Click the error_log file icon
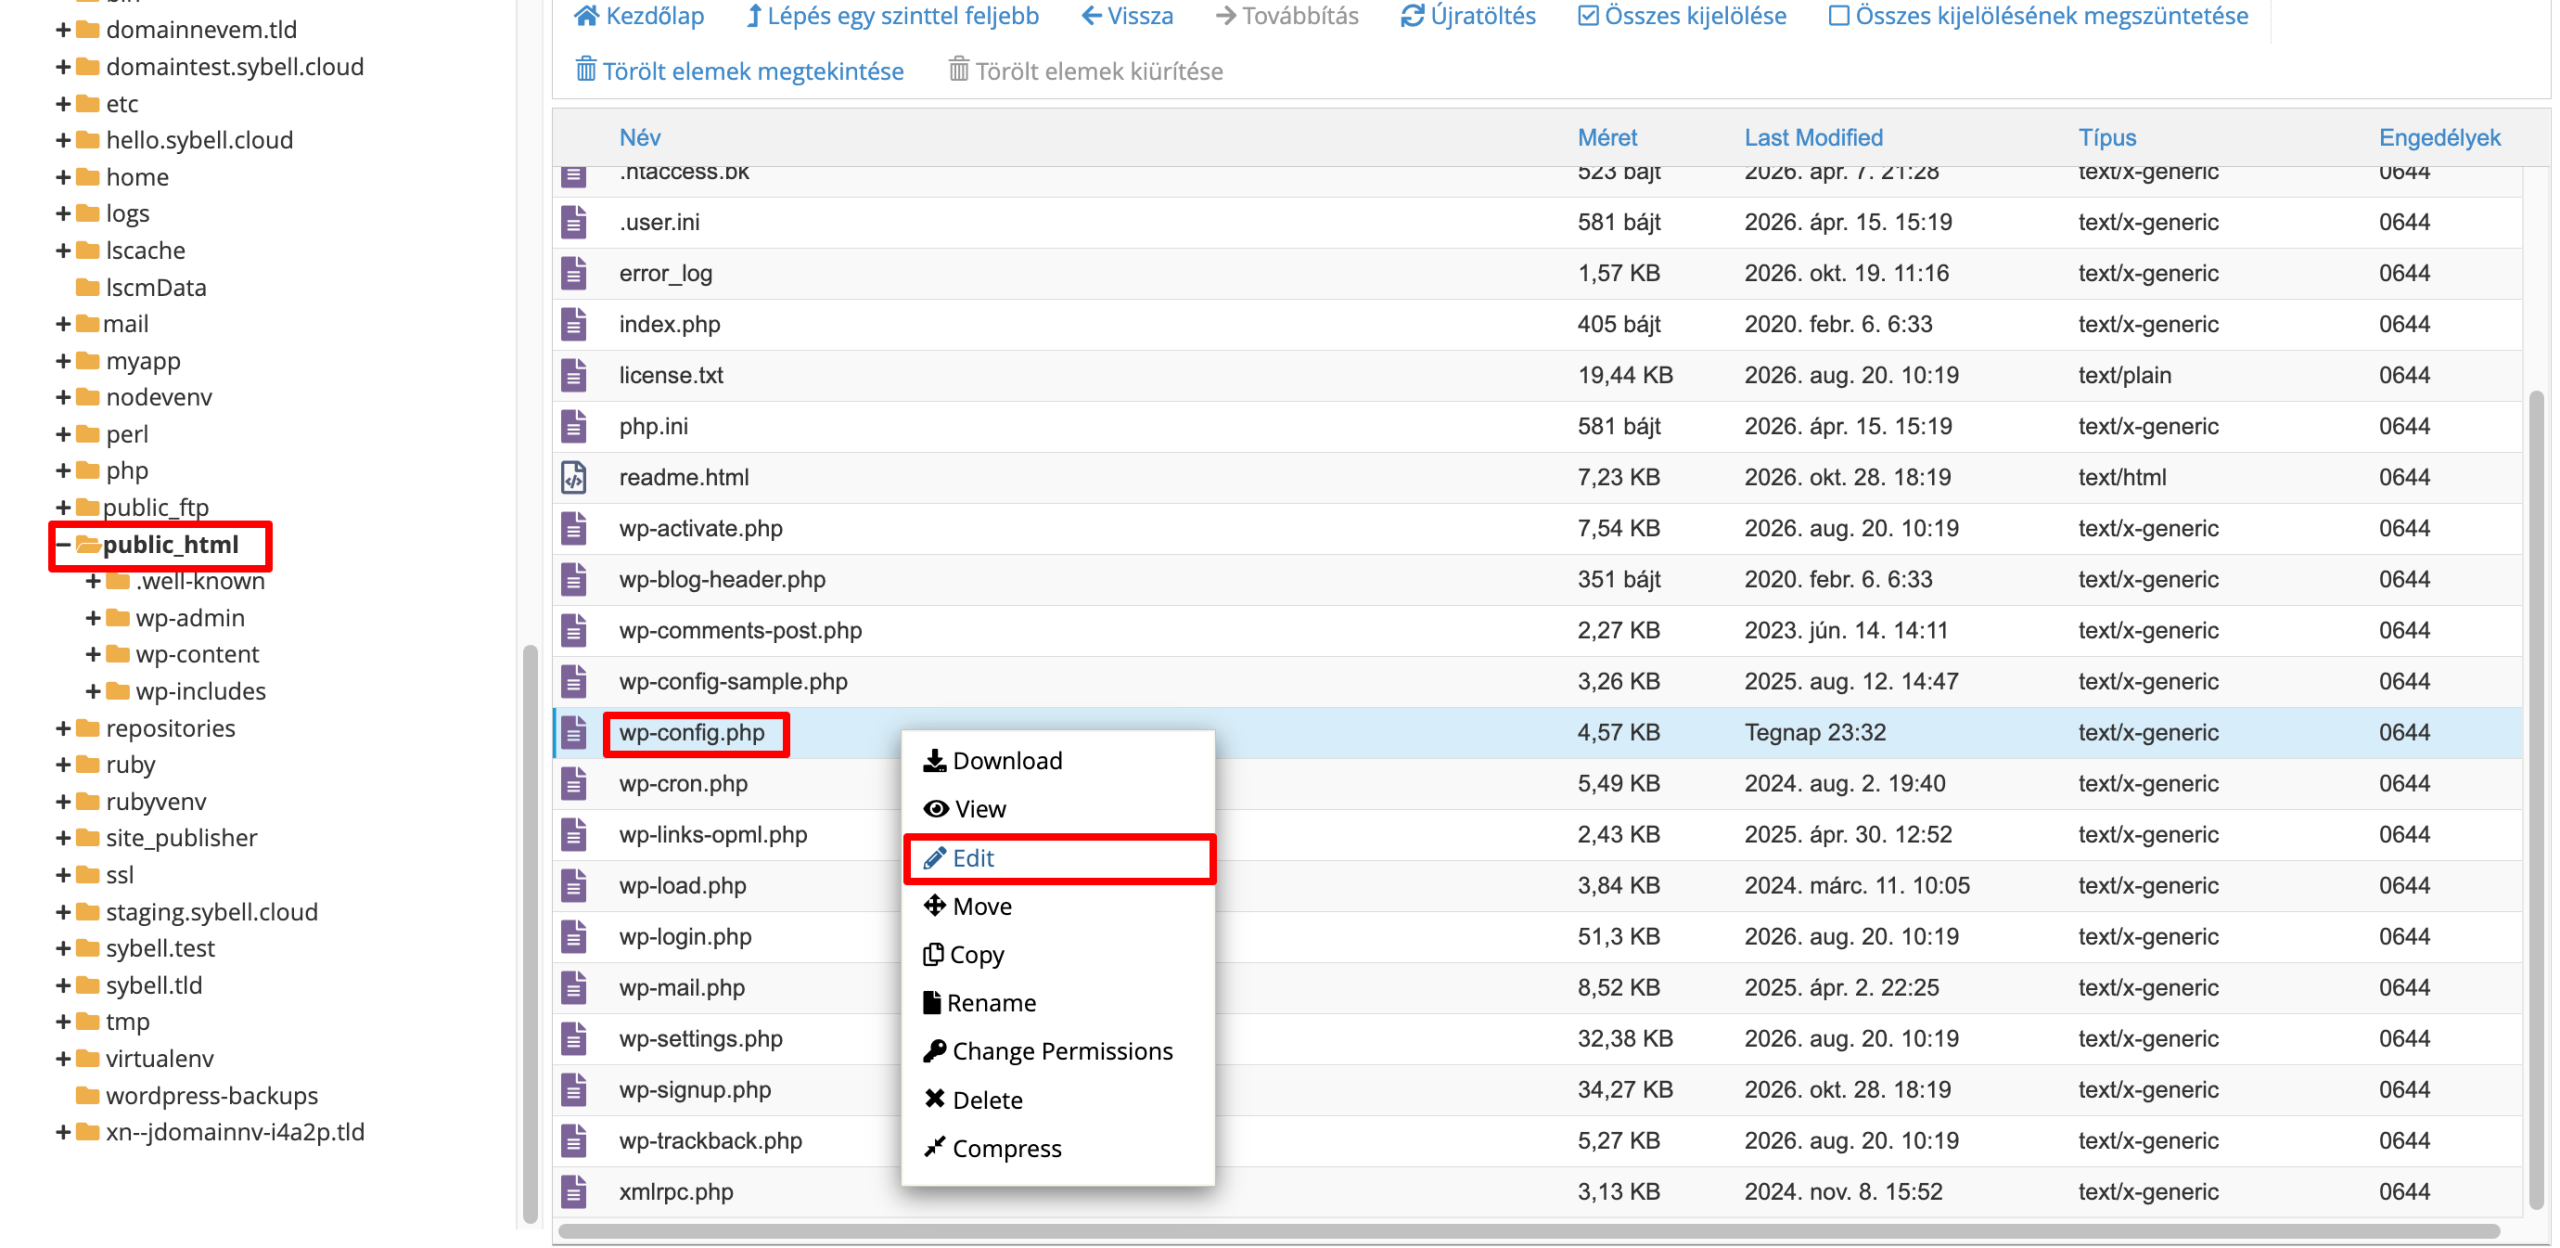 573,274
